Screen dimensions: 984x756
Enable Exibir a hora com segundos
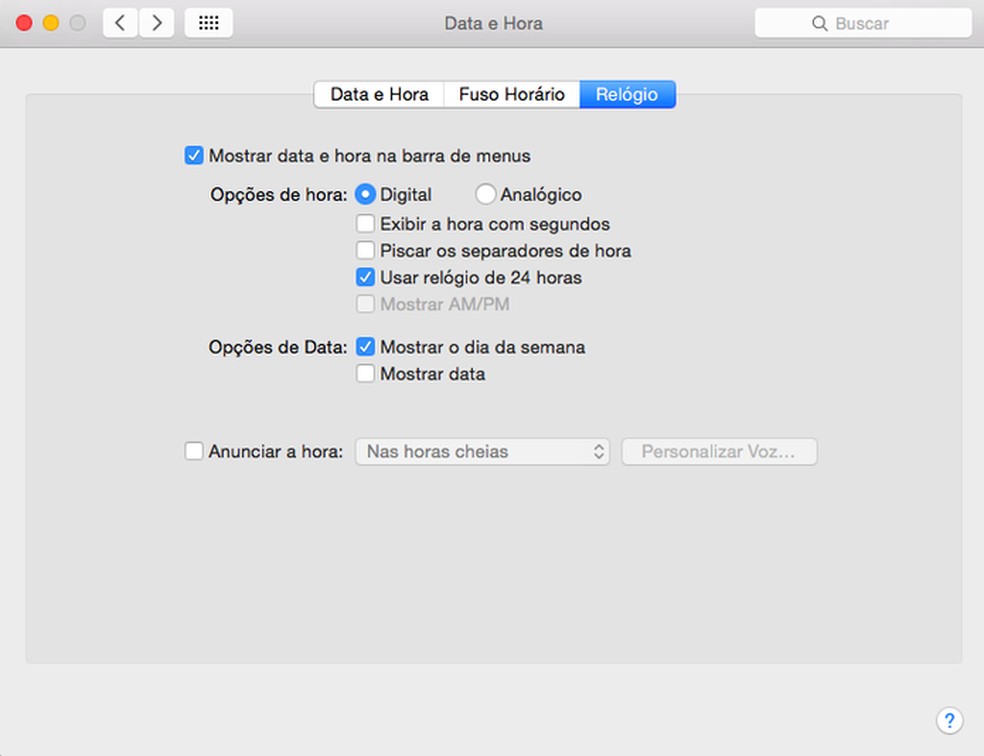click(x=365, y=224)
